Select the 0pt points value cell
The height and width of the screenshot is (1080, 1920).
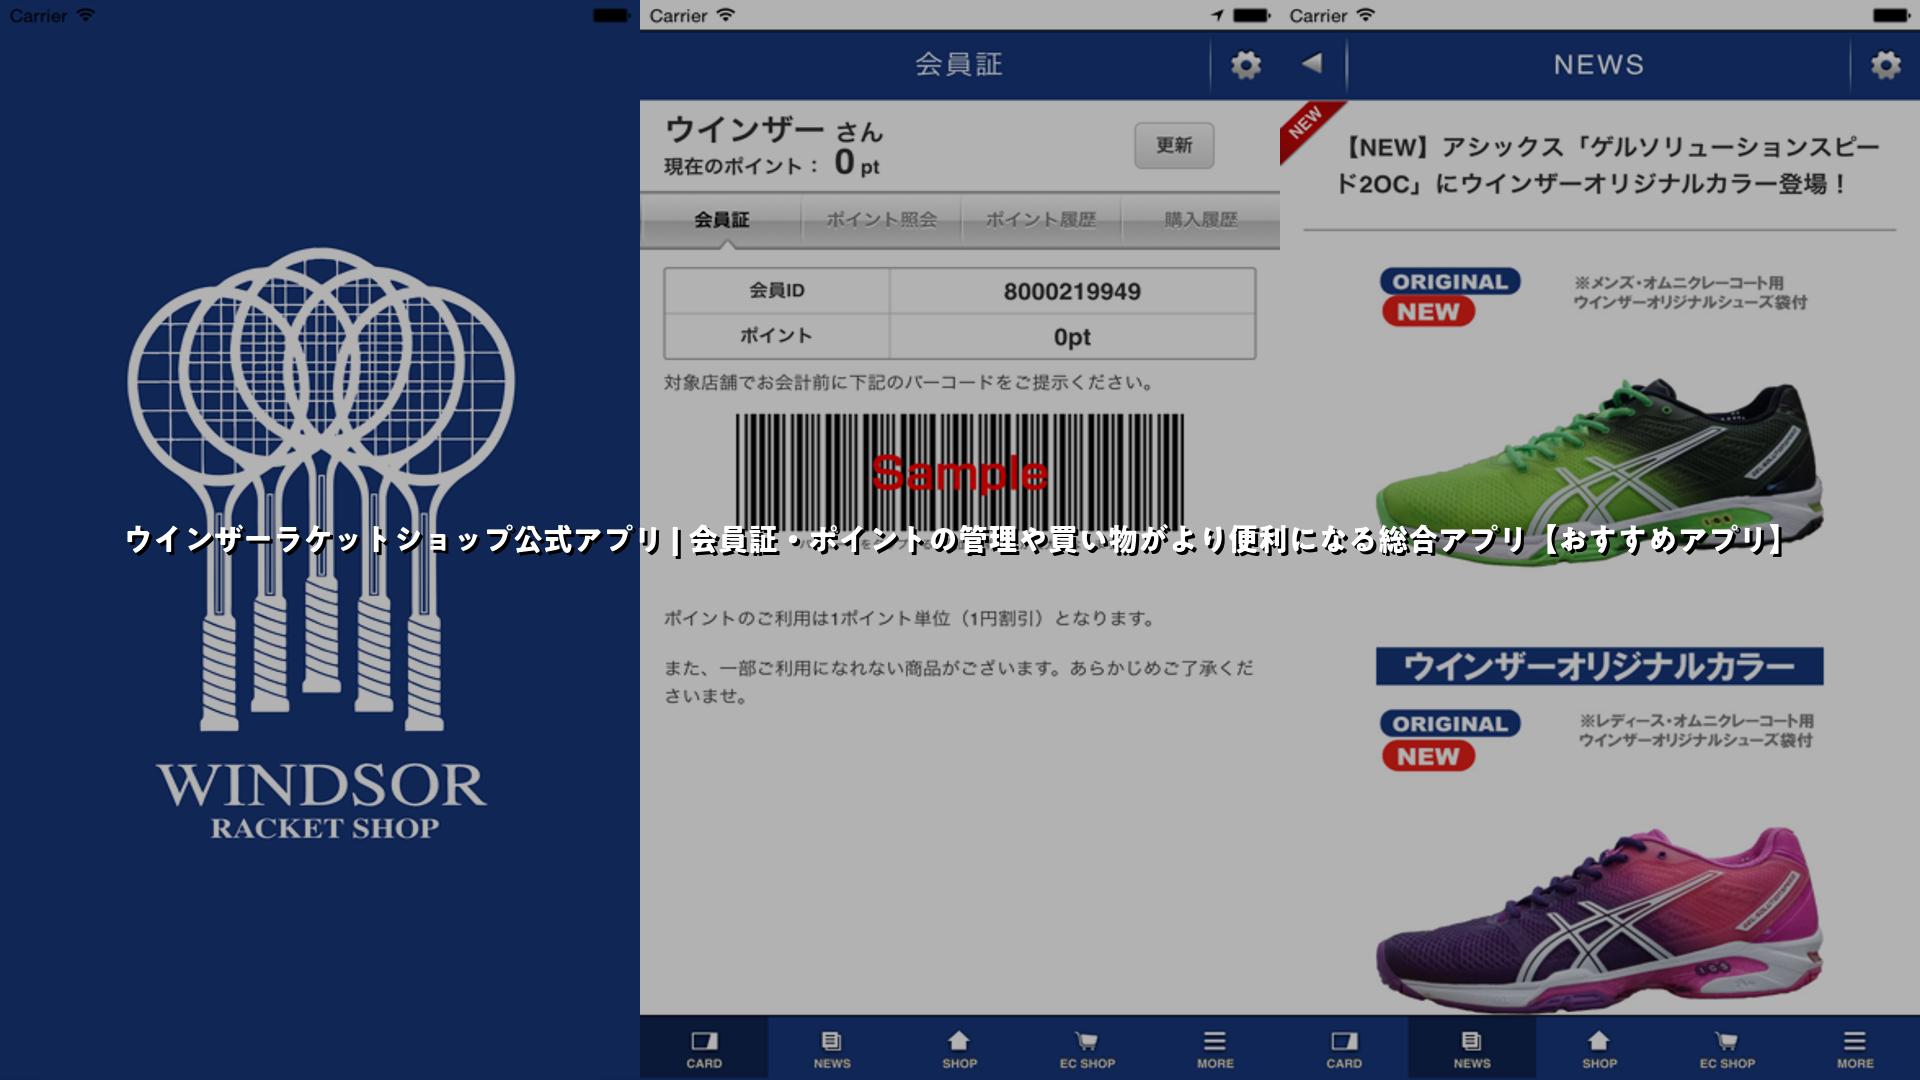coord(1072,337)
